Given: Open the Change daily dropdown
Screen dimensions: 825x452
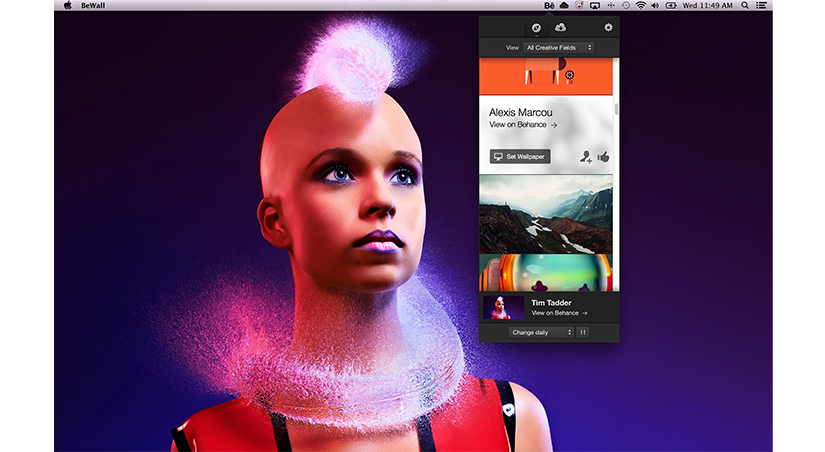Looking at the screenshot, I should [x=541, y=333].
